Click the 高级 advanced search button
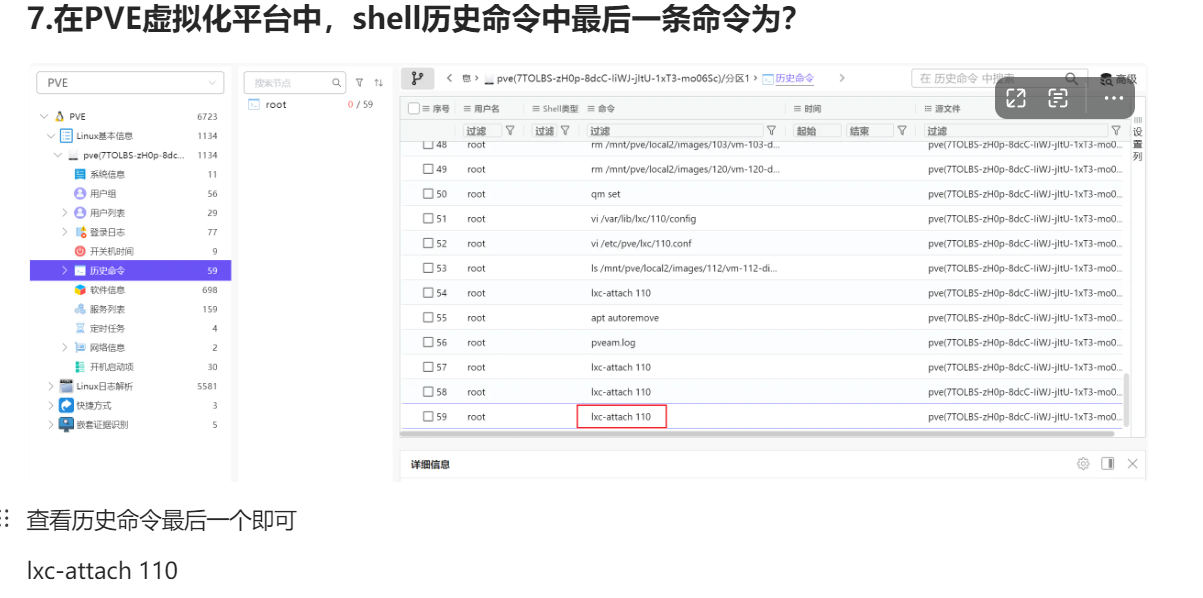The height and width of the screenshot is (598, 1203). pyautogui.click(x=1119, y=80)
